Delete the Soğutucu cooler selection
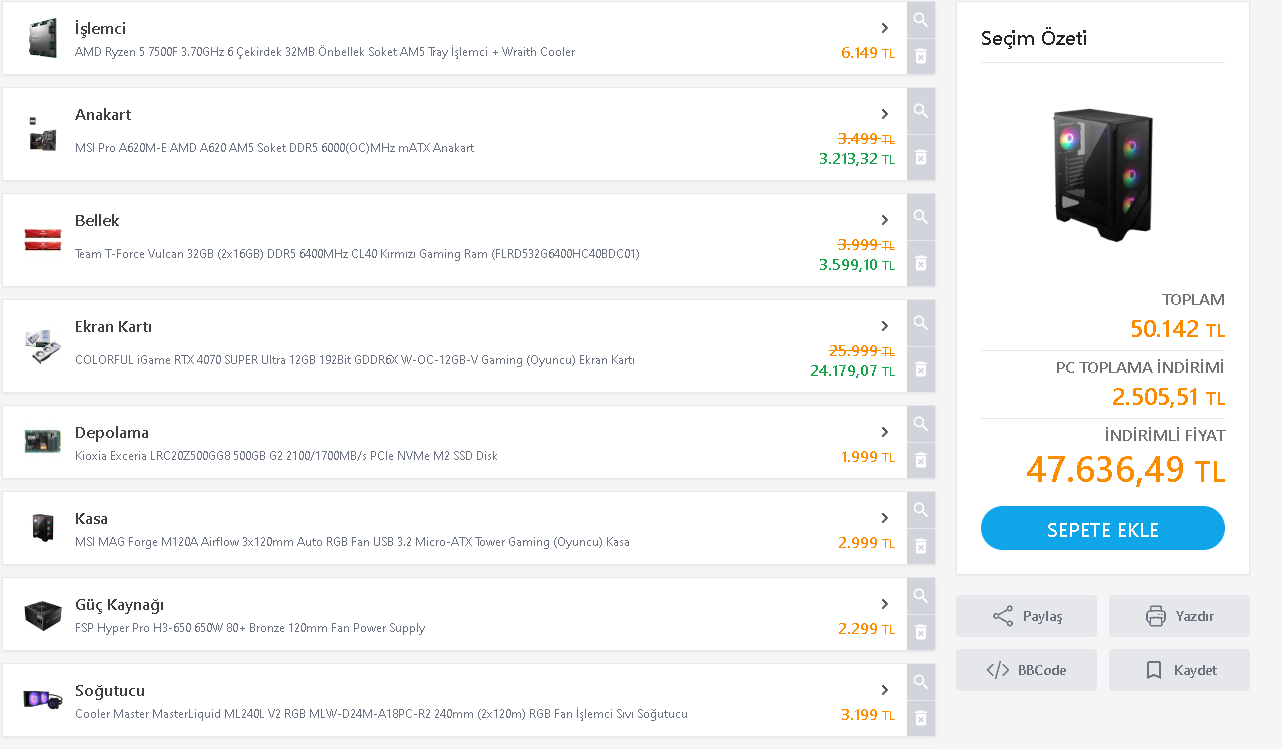Viewport: 1282px width, 749px height. [921, 719]
